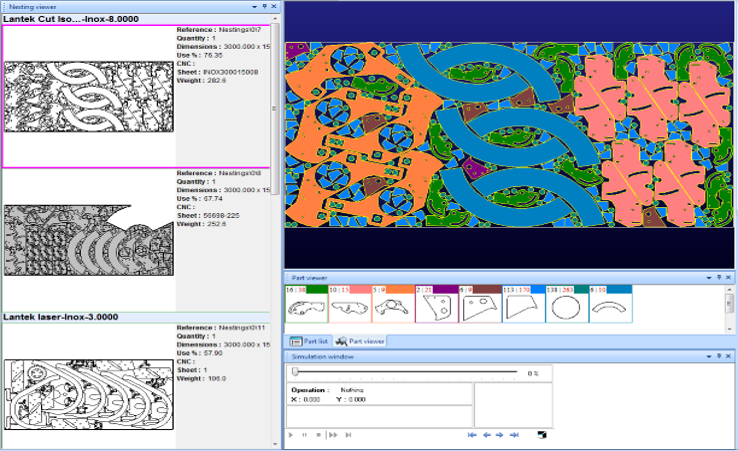Click the previous step blue arrow
The width and height of the screenshot is (738, 451).
pyautogui.click(x=486, y=435)
